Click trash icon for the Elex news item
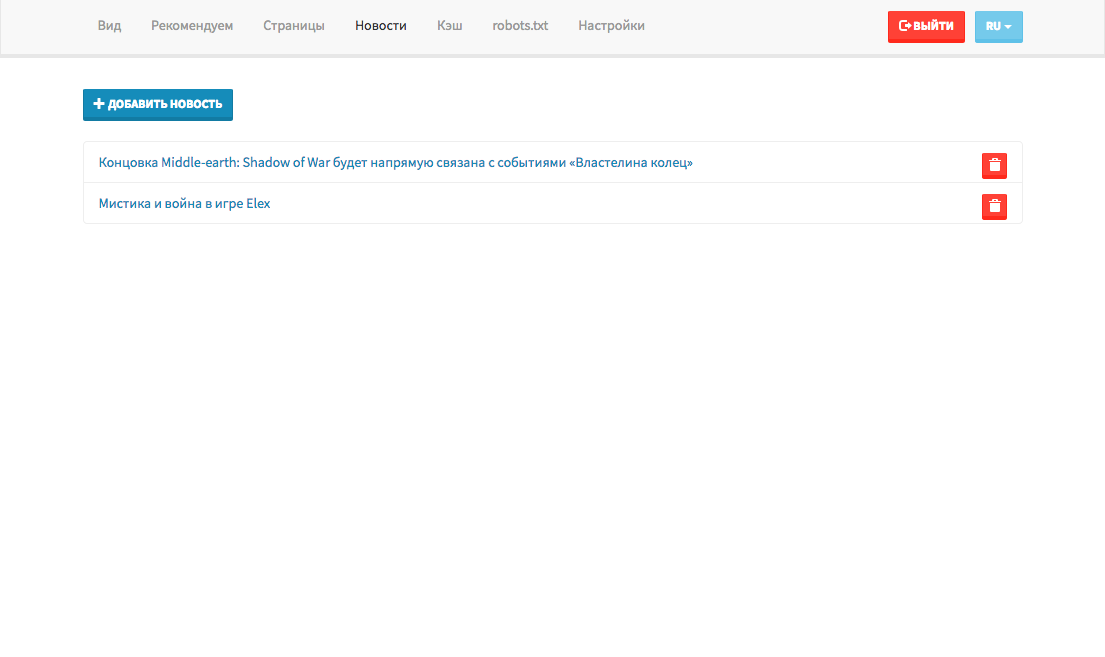 (994, 207)
